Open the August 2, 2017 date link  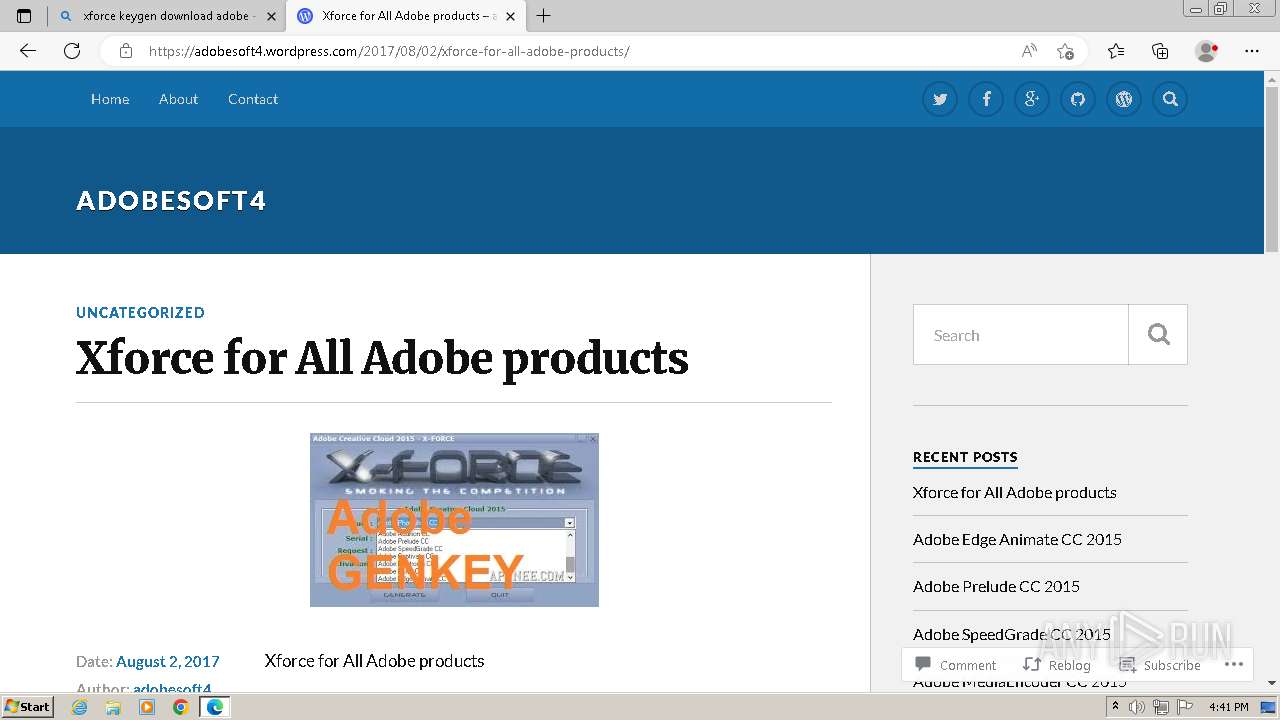tap(168, 661)
